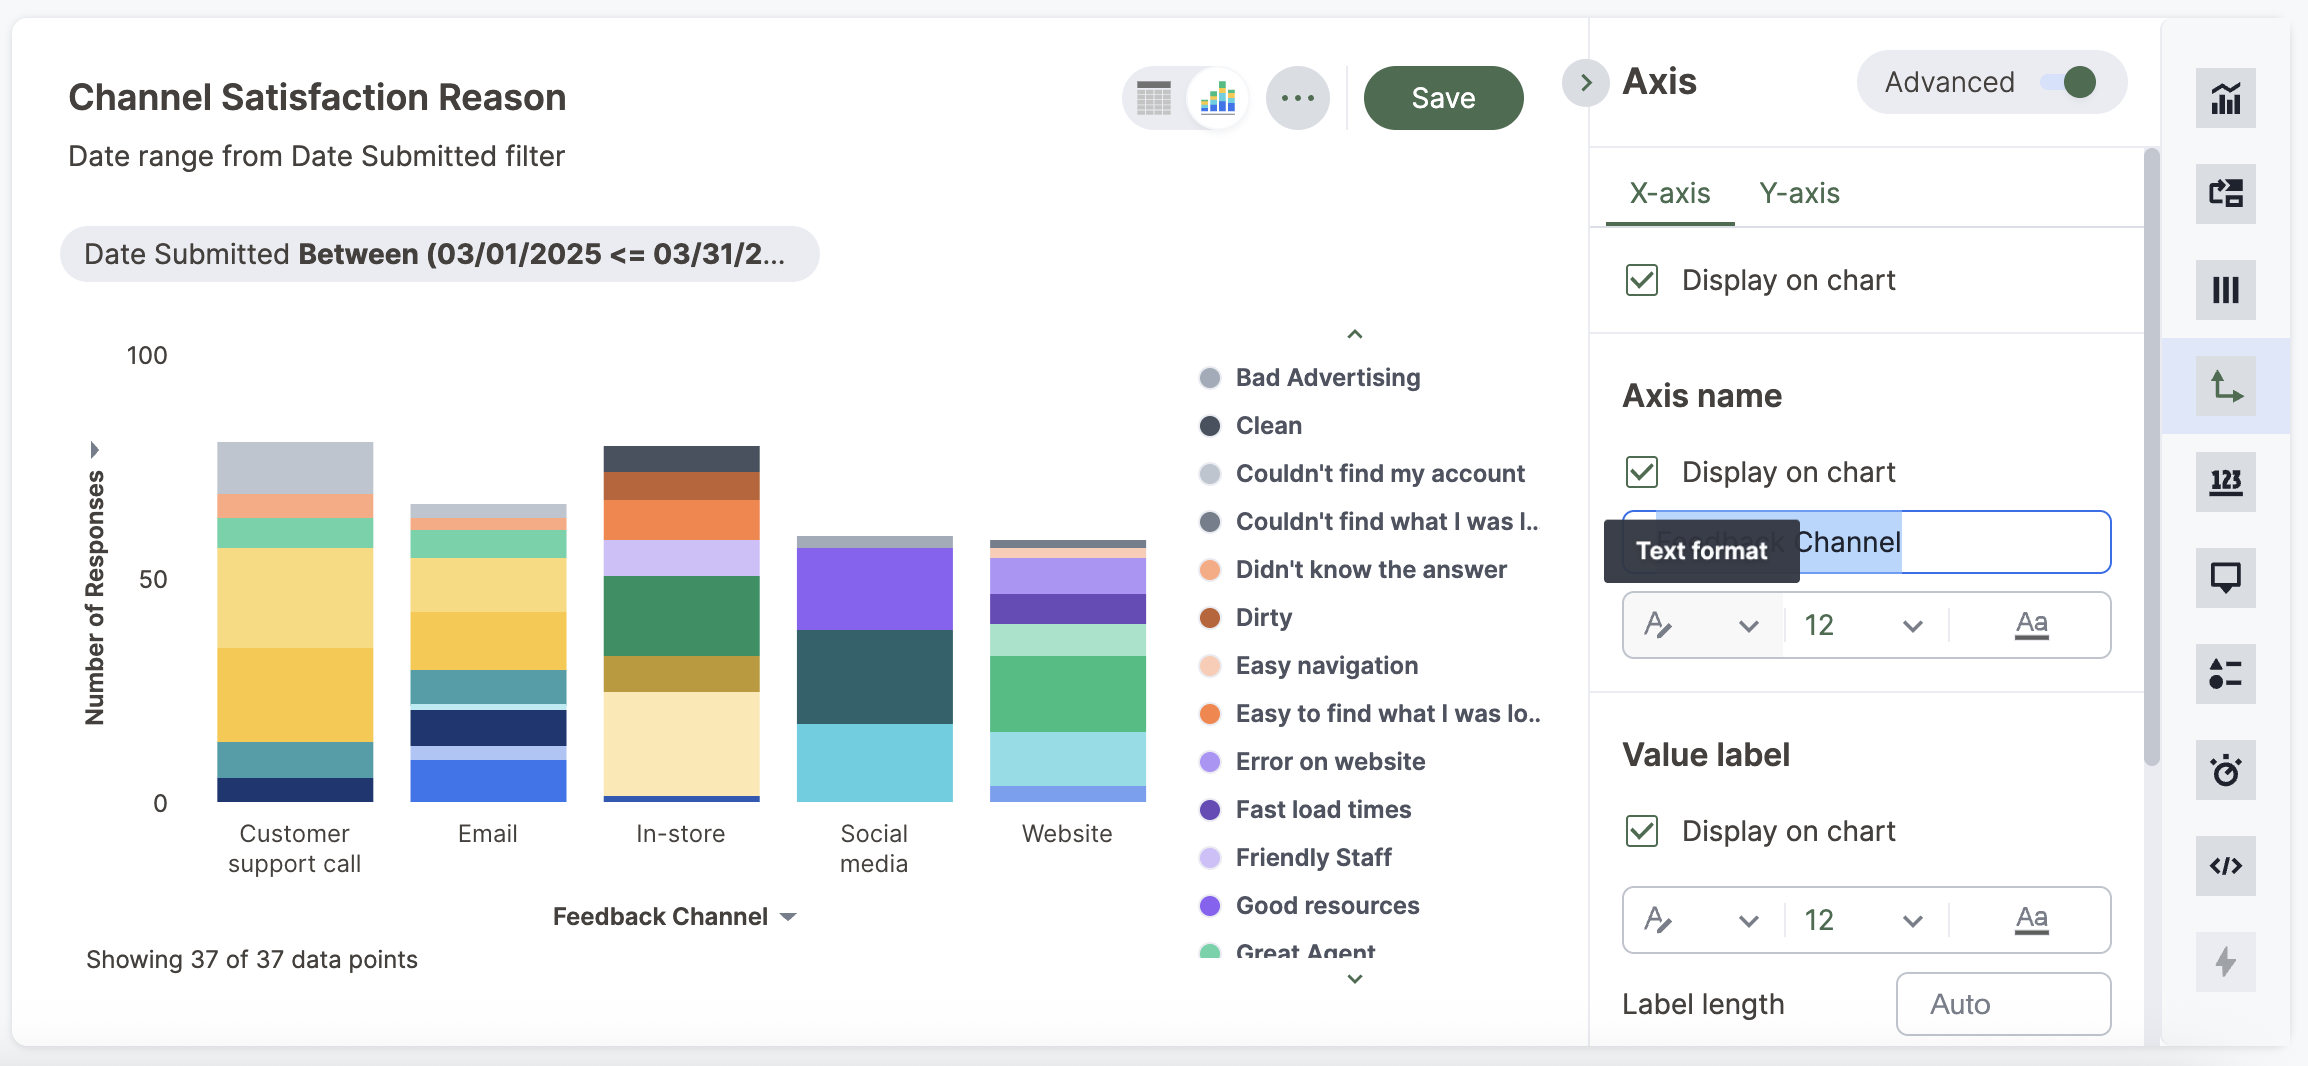Open axis name font size dropdown
The image size is (2308, 1066).
tap(1863, 626)
